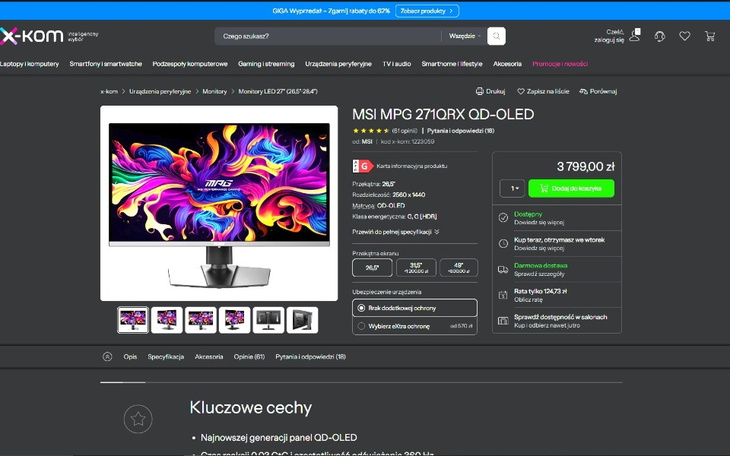Click the delivery truck icon

[503, 269]
